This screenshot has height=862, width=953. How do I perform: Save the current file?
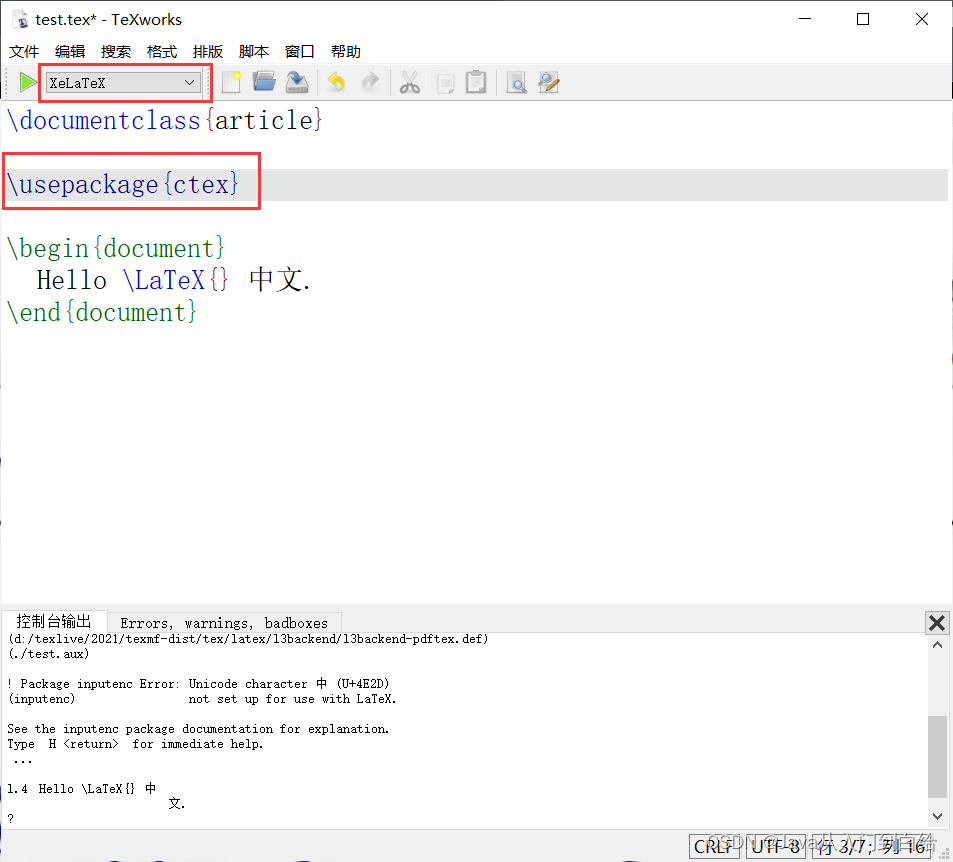click(x=297, y=82)
